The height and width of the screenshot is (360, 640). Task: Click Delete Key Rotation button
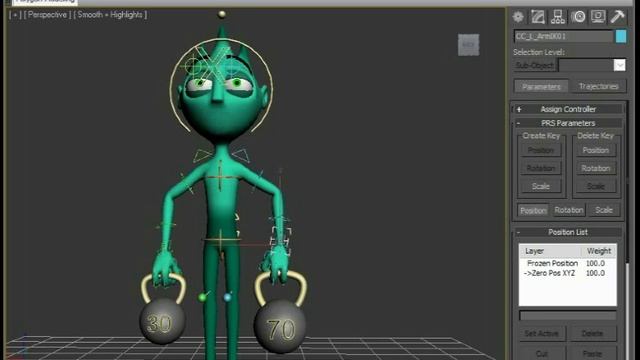(596, 168)
